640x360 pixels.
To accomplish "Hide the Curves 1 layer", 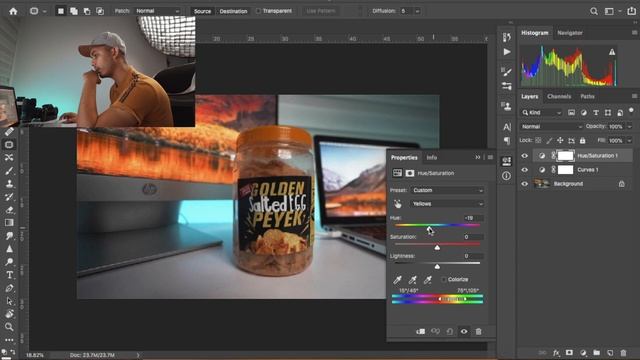I will click(x=524, y=170).
